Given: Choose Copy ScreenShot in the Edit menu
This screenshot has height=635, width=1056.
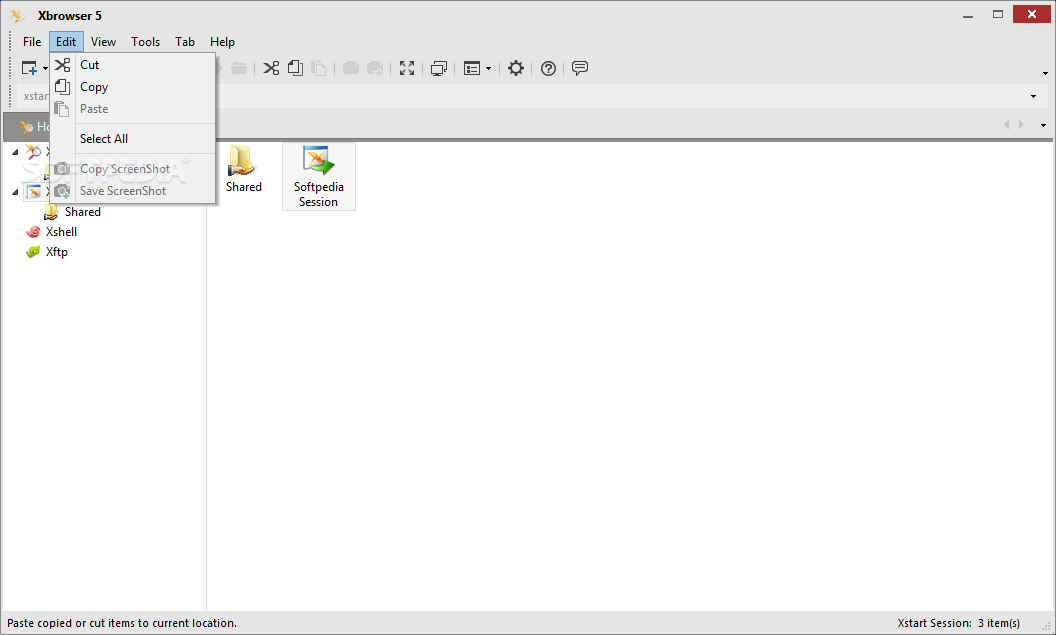Looking at the screenshot, I should 133,169.
